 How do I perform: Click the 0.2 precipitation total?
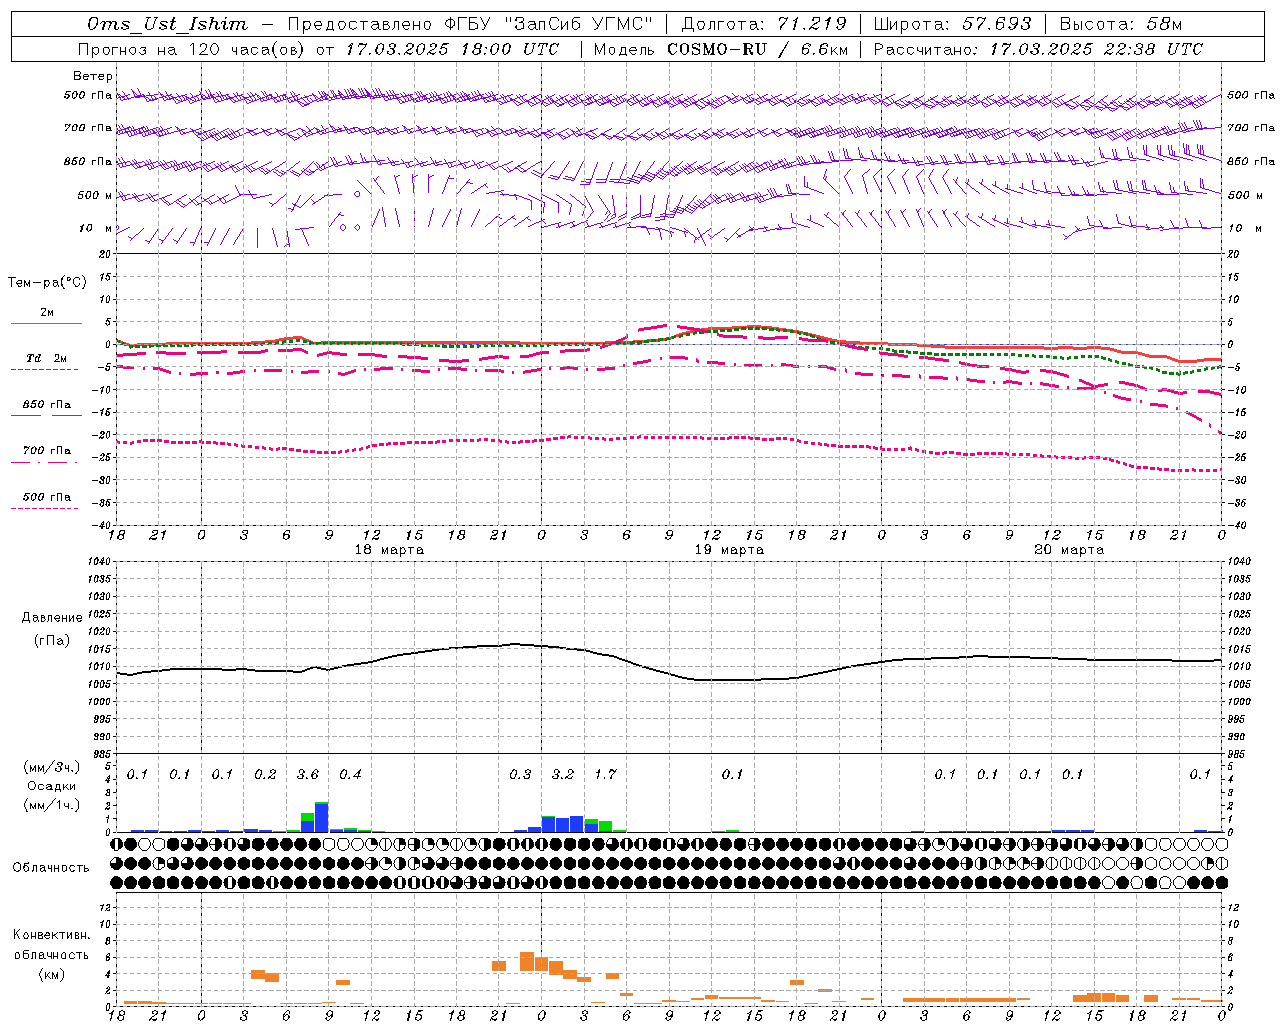click(x=265, y=775)
